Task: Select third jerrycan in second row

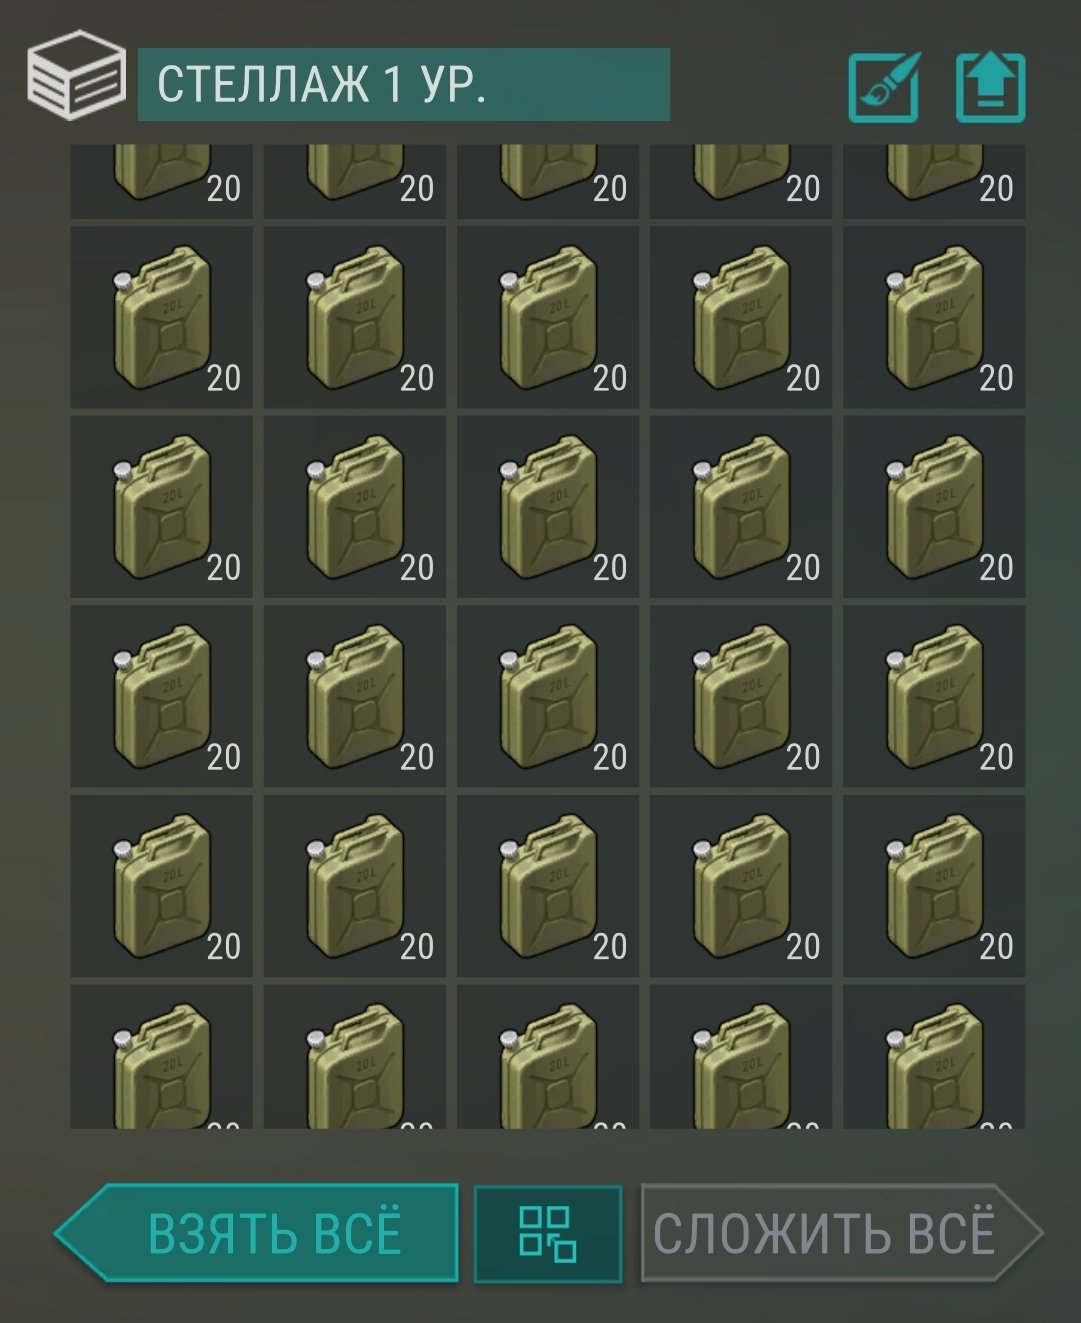Action: pos(548,317)
